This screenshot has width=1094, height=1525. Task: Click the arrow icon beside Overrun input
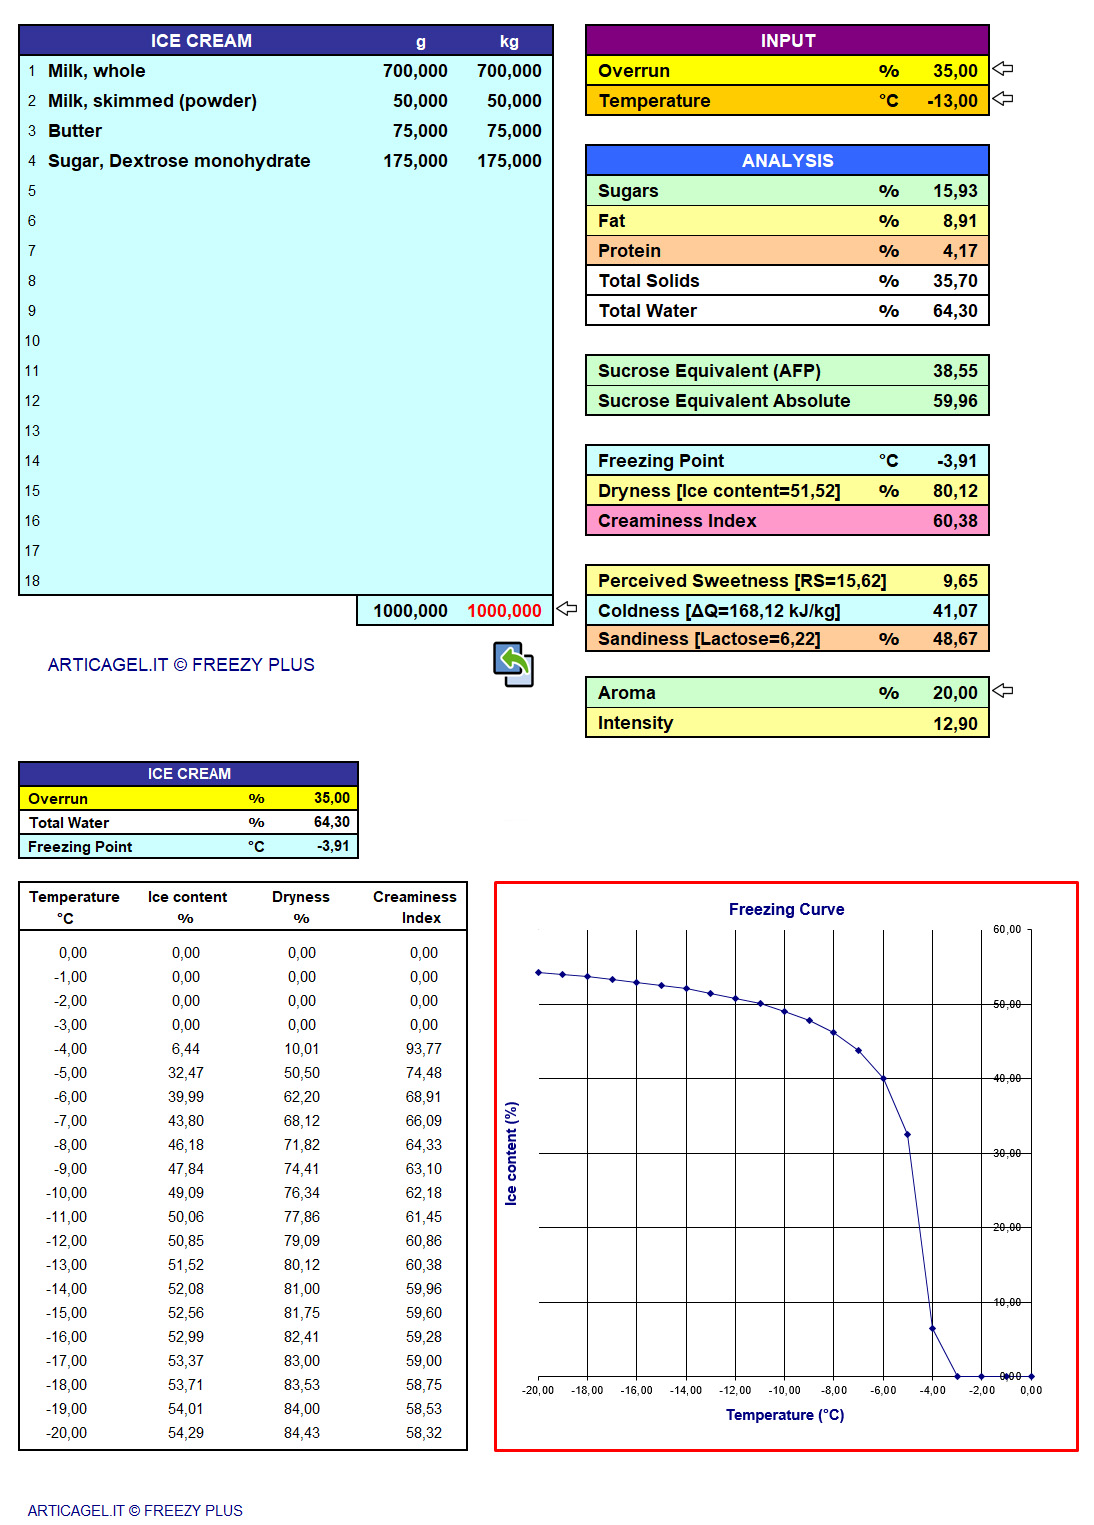click(1003, 69)
